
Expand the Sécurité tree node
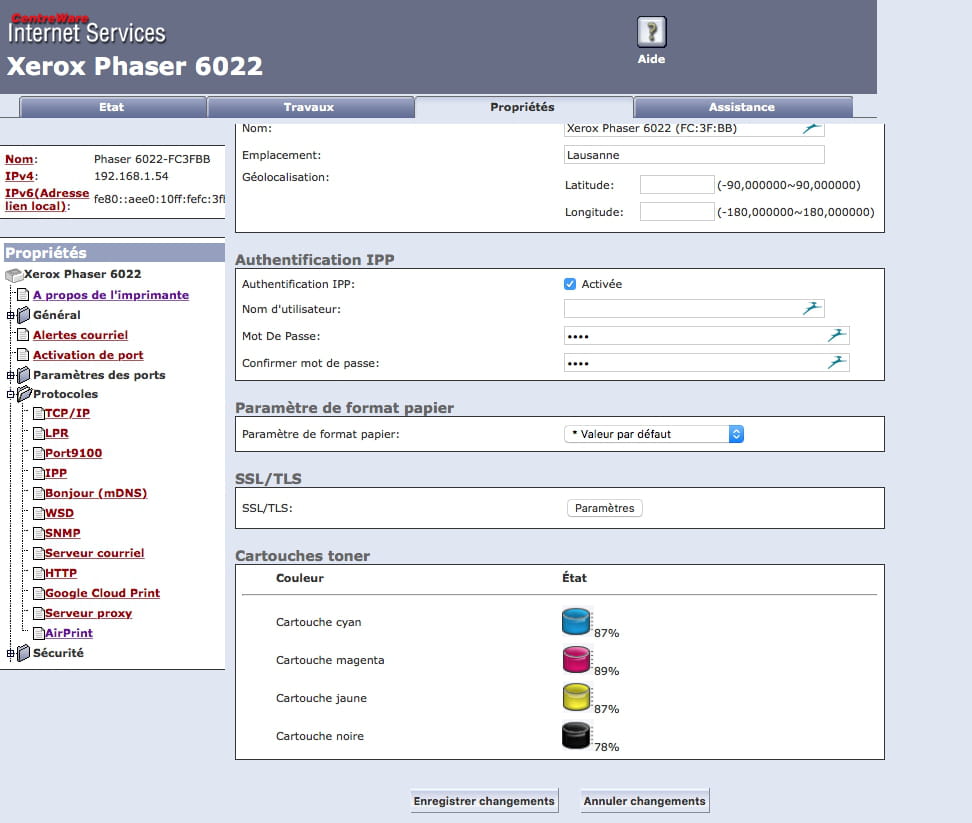[x=10, y=653]
